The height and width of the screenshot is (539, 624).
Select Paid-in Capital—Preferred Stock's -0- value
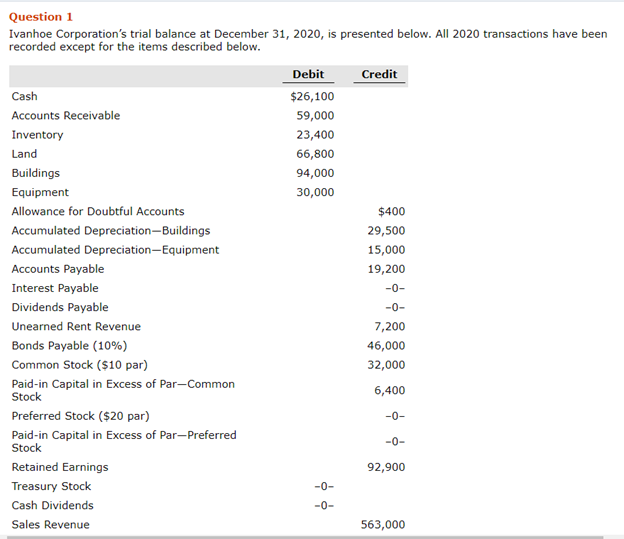[x=395, y=441]
